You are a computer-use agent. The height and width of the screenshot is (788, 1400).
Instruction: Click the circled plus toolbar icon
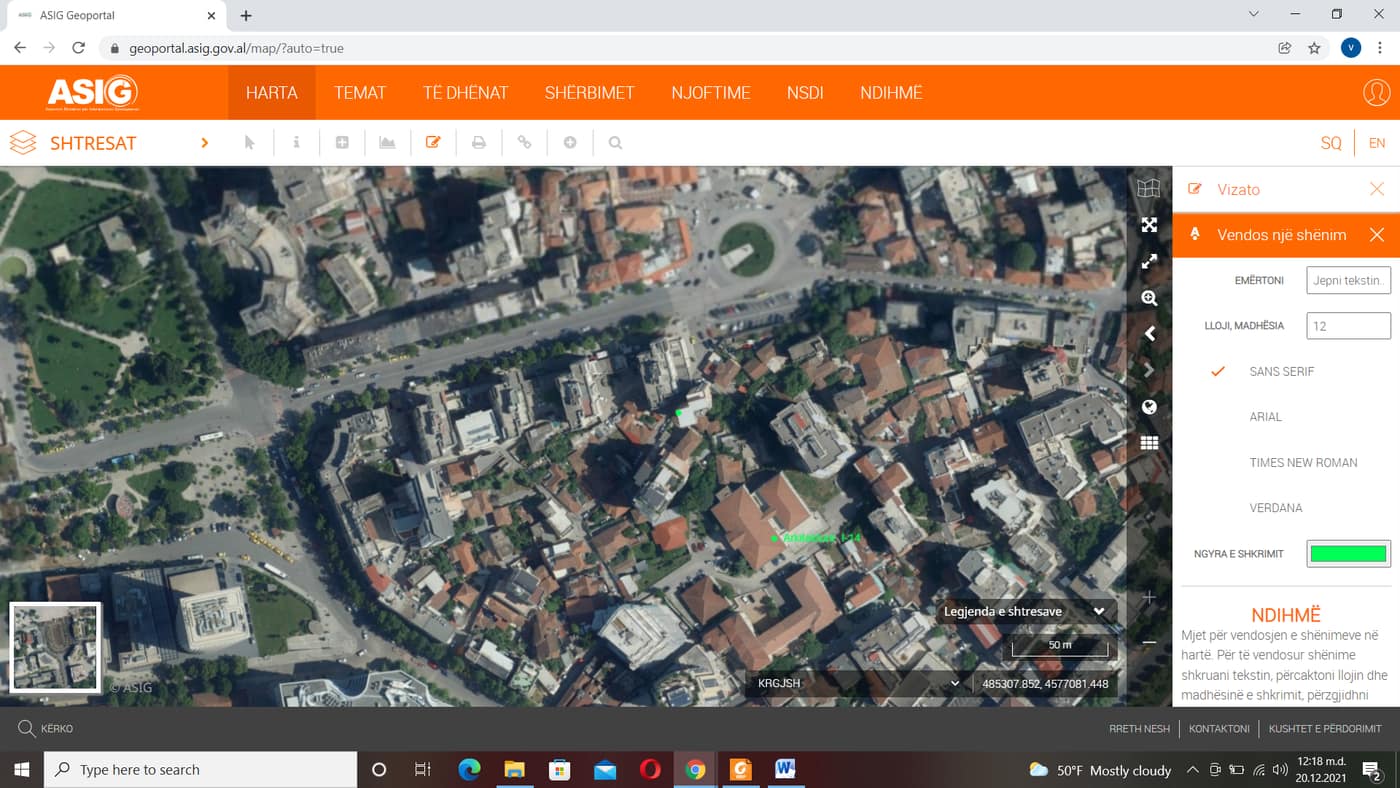coord(570,143)
